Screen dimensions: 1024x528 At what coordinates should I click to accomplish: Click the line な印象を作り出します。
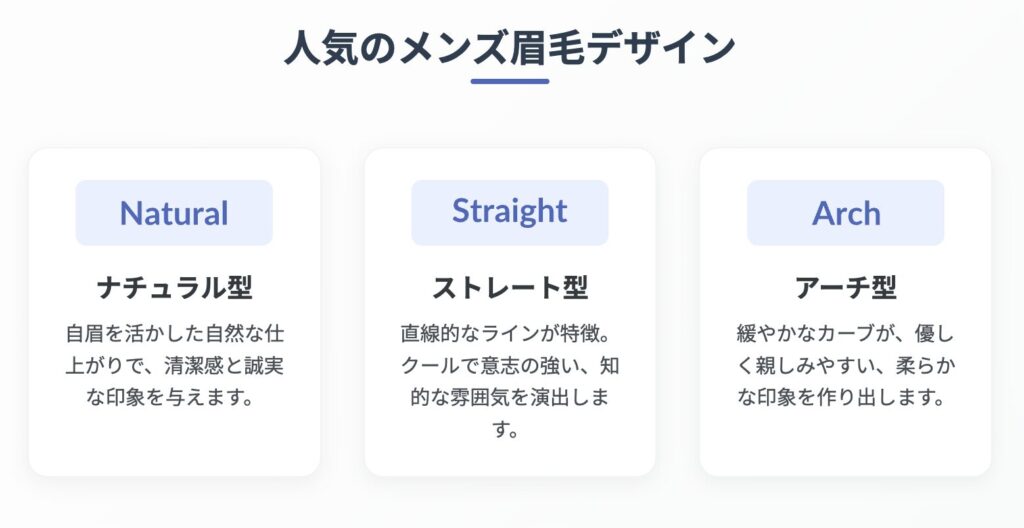pyautogui.click(x=841, y=397)
